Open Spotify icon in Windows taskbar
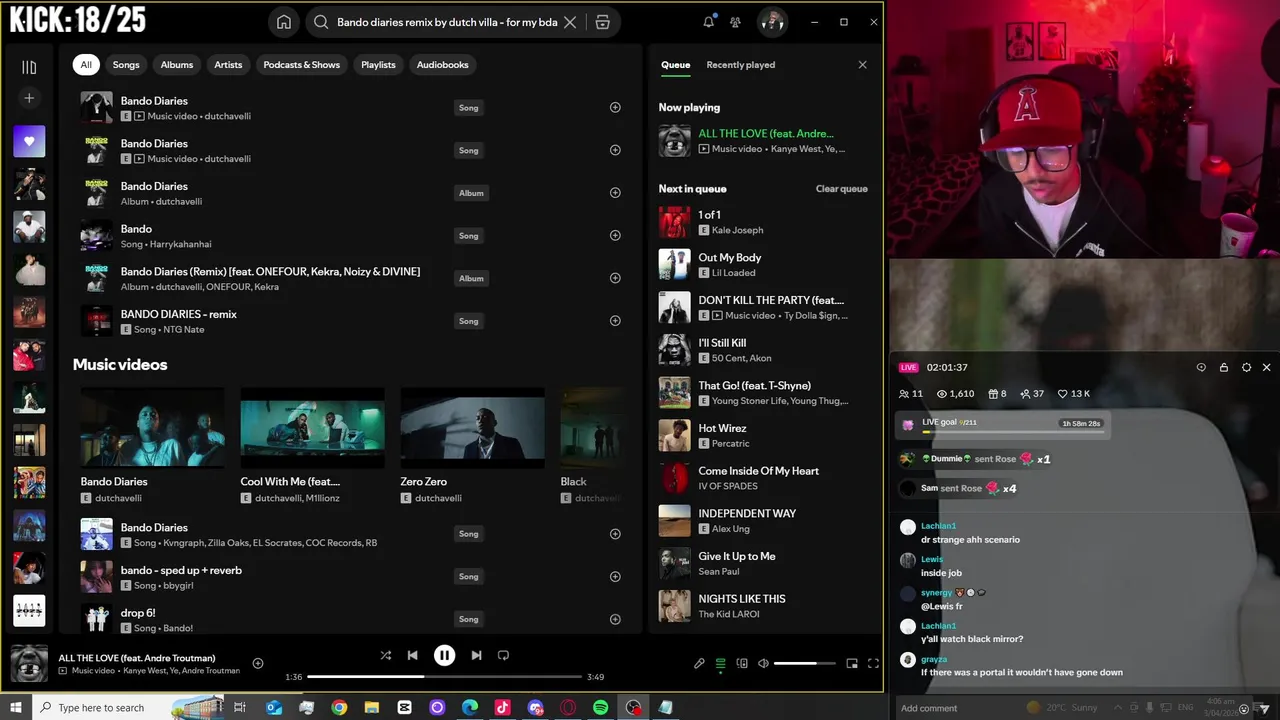The width and height of the screenshot is (1280, 720). [x=600, y=707]
